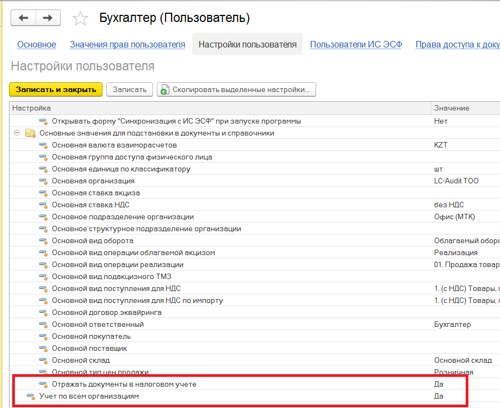
Task: Open Значения прав пользователя tab
Action: click(x=127, y=44)
